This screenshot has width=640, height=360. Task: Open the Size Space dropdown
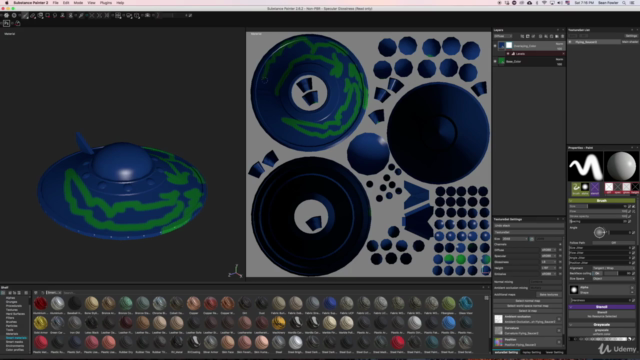tap(613, 278)
